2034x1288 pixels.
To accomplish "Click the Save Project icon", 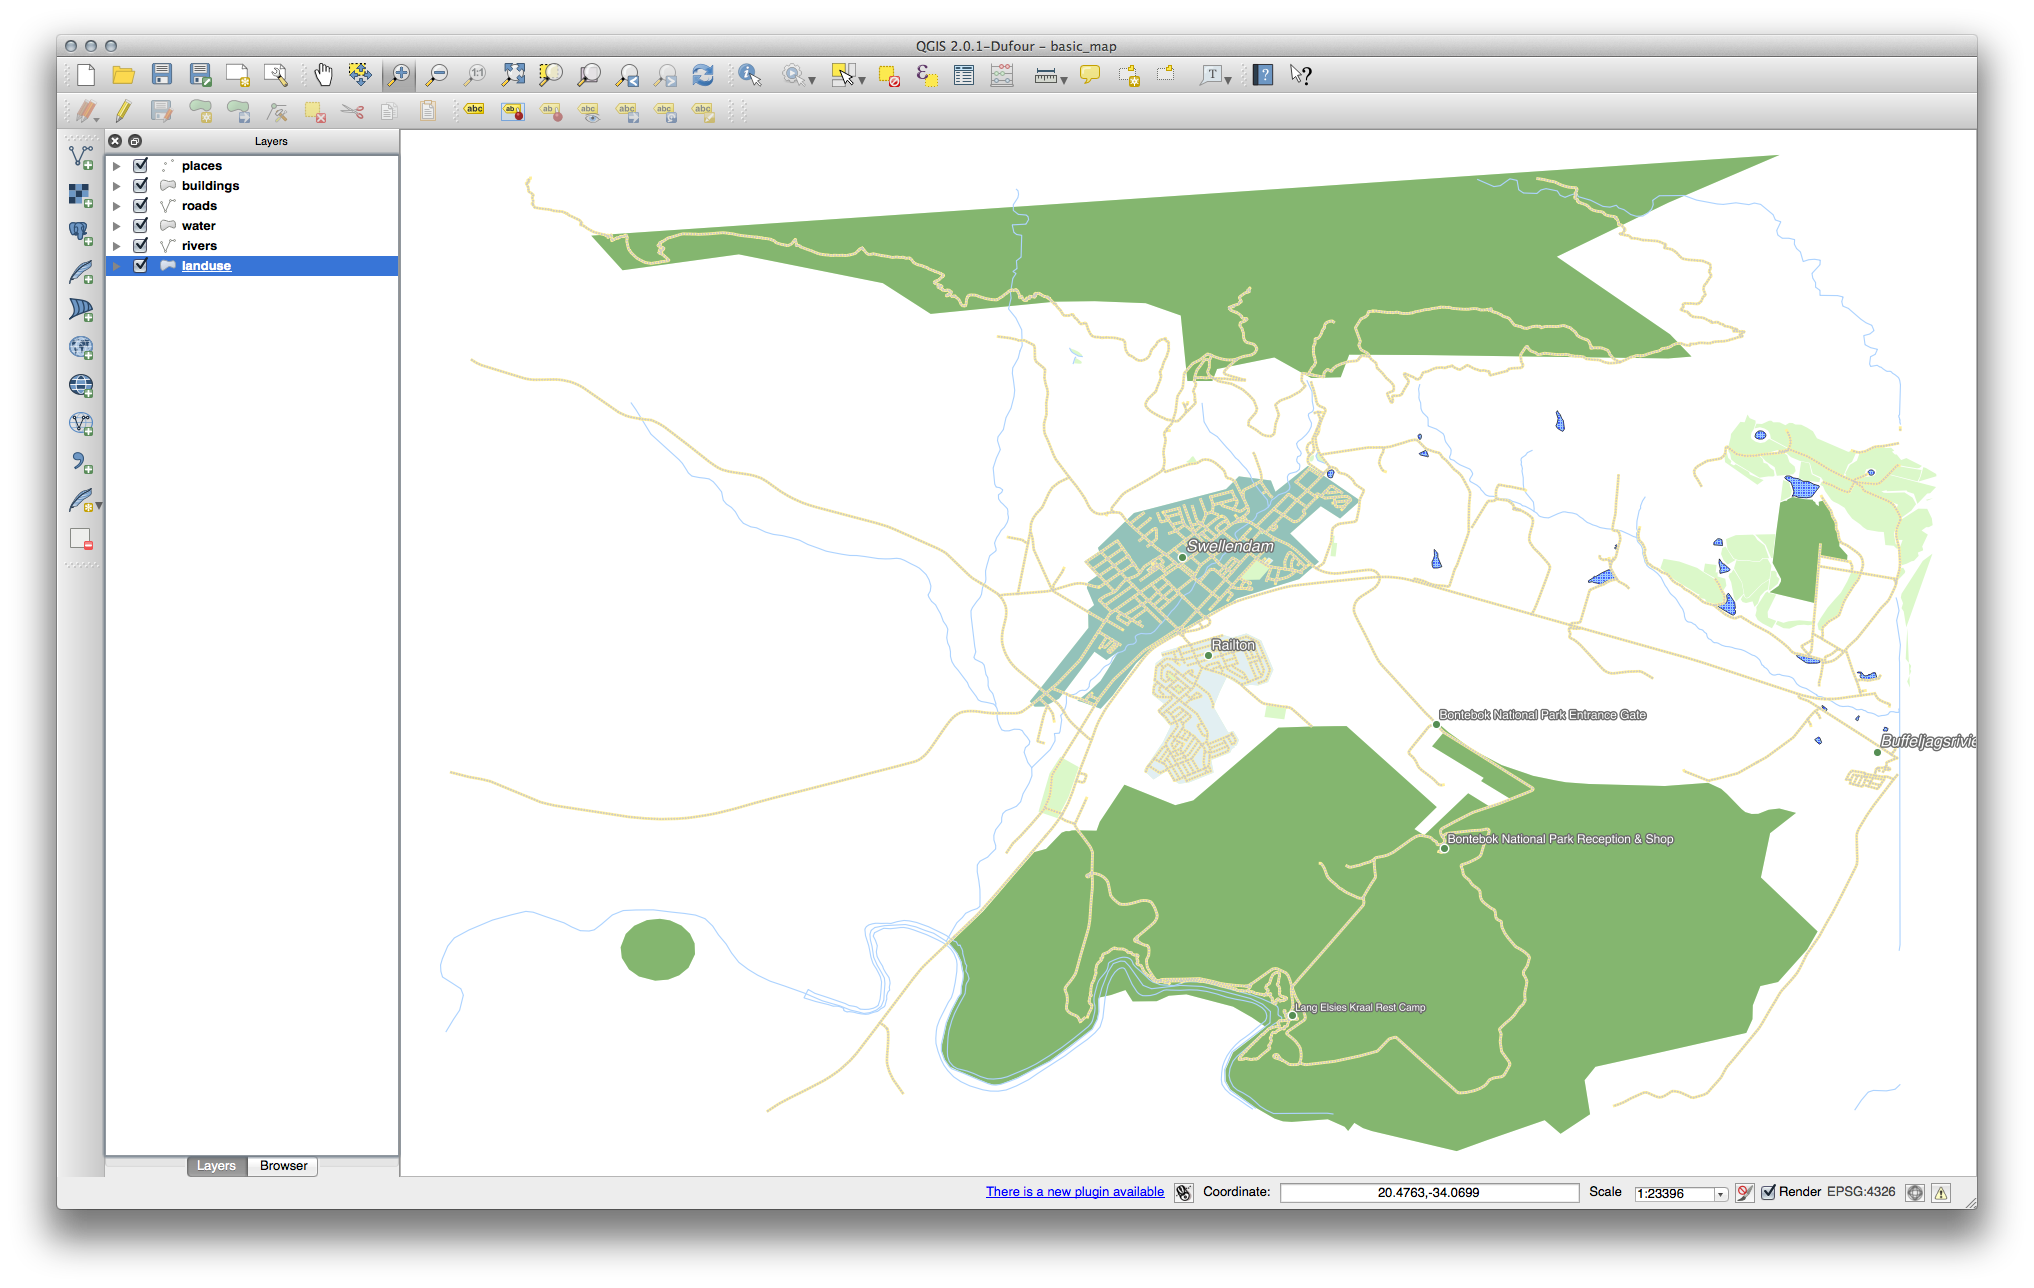I will click(x=162, y=75).
